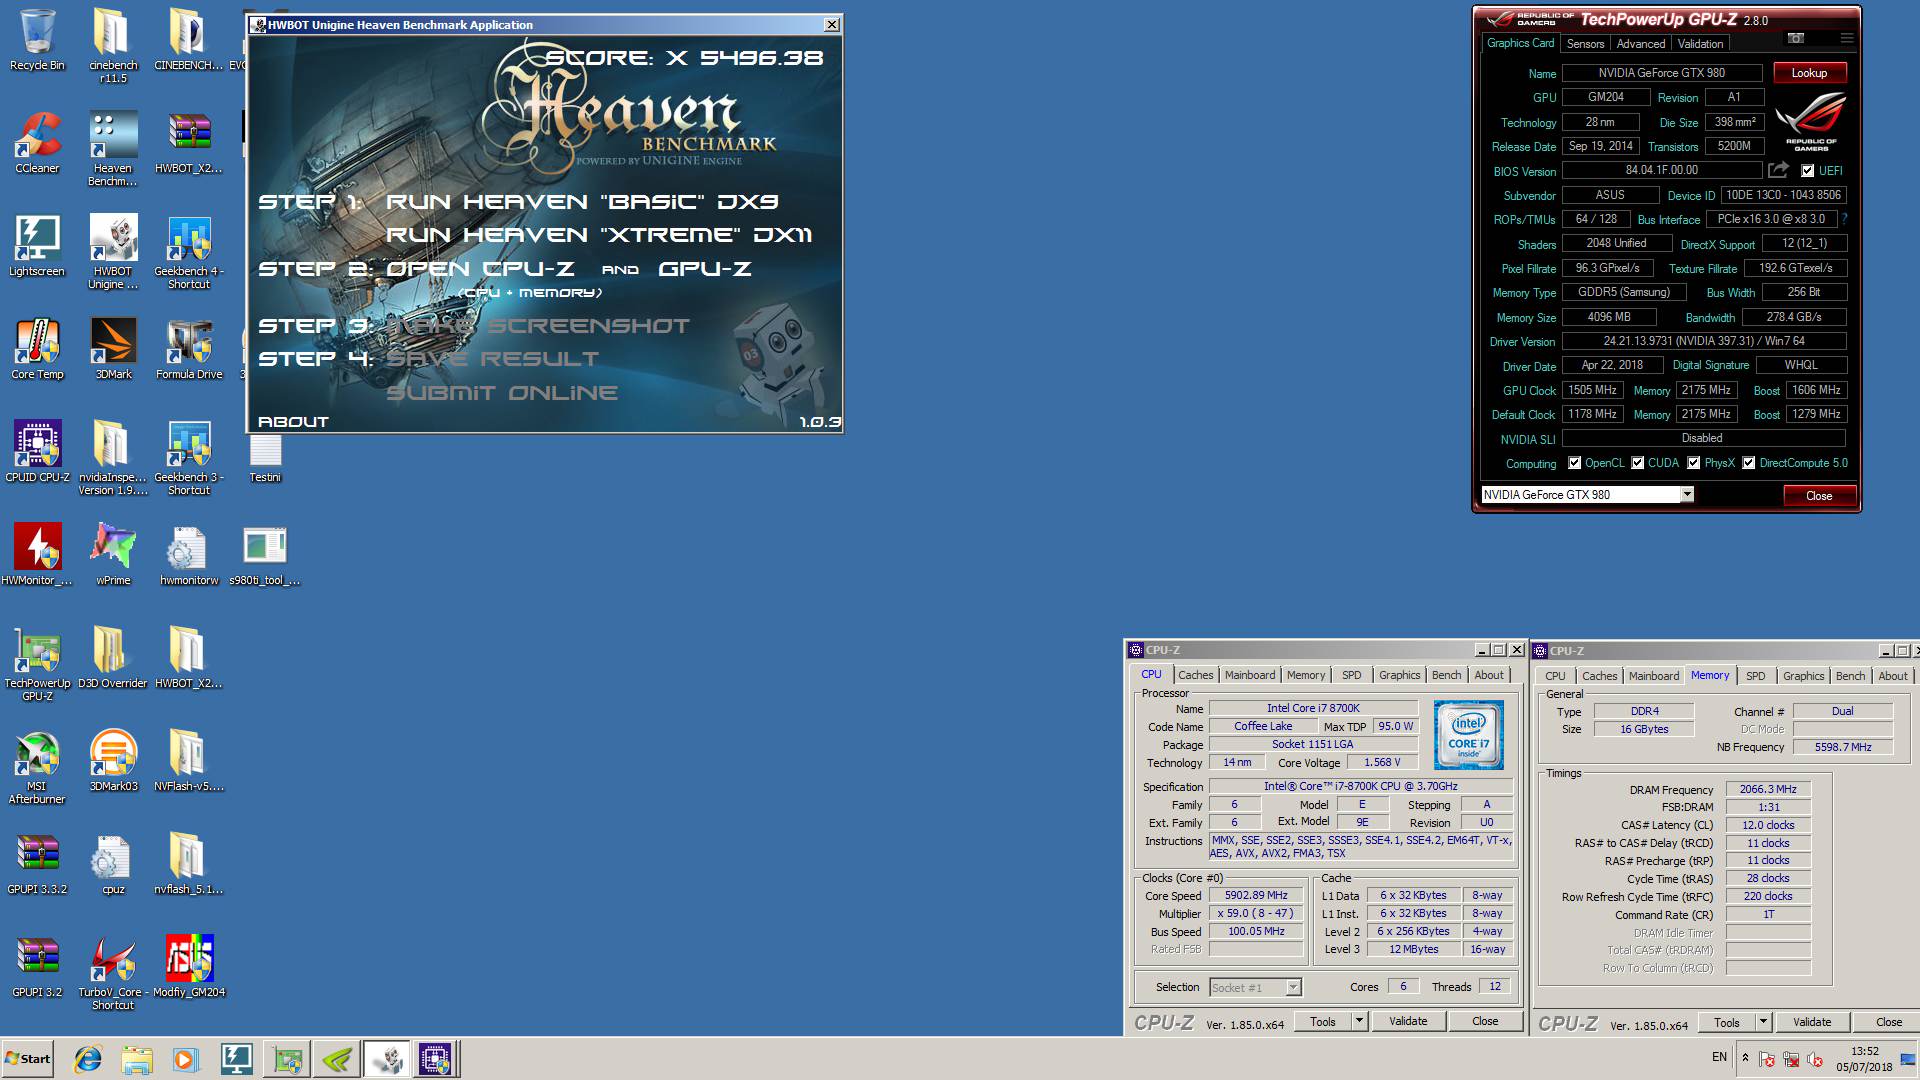The height and width of the screenshot is (1080, 1920).
Task: Toggle the CUDA checkbox
Action: (1638, 463)
